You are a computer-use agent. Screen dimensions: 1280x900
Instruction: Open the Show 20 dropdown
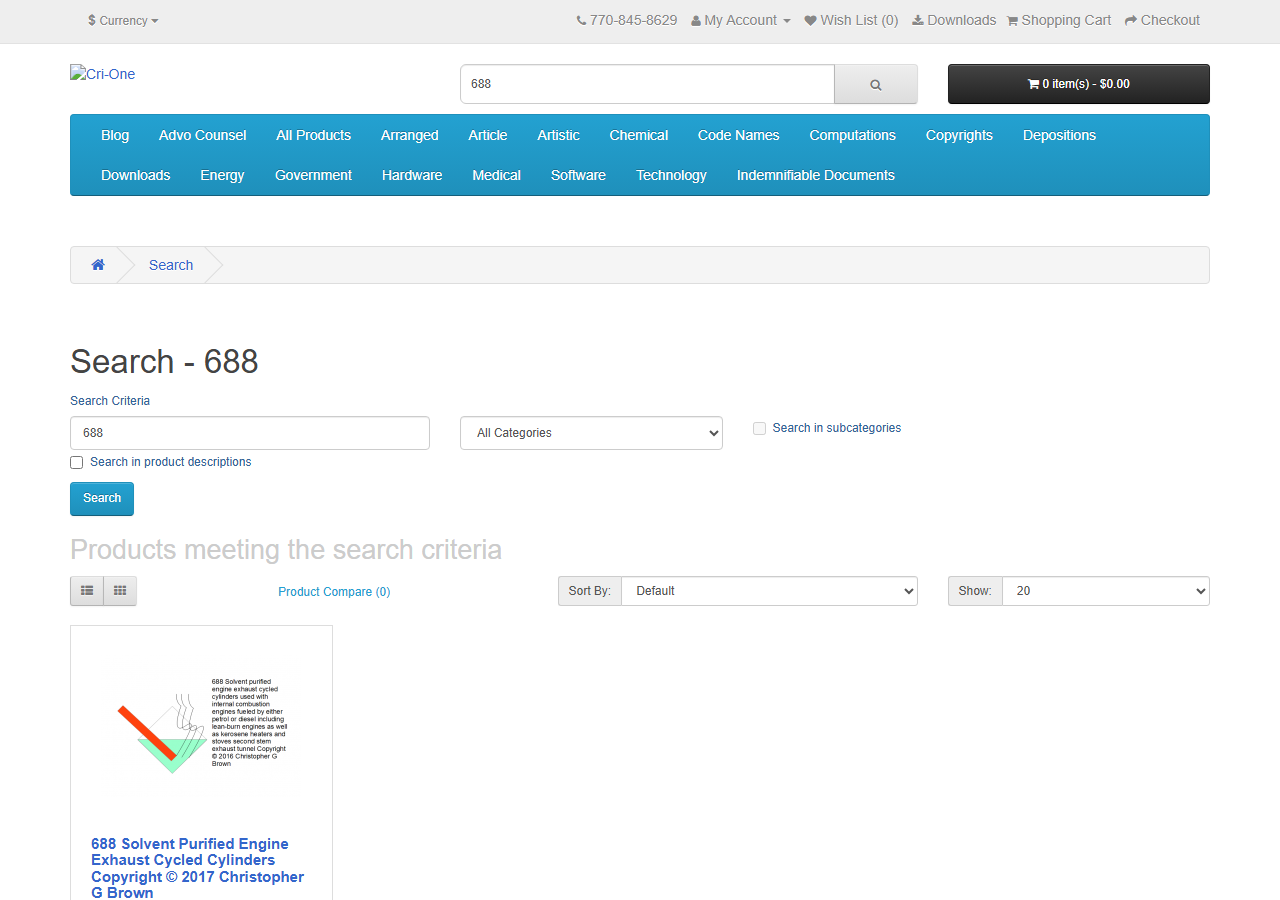pyautogui.click(x=1105, y=591)
